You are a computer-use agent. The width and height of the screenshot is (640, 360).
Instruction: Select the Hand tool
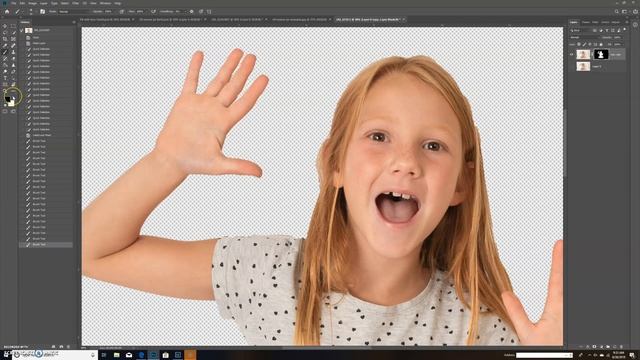click(x=13, y=84)
